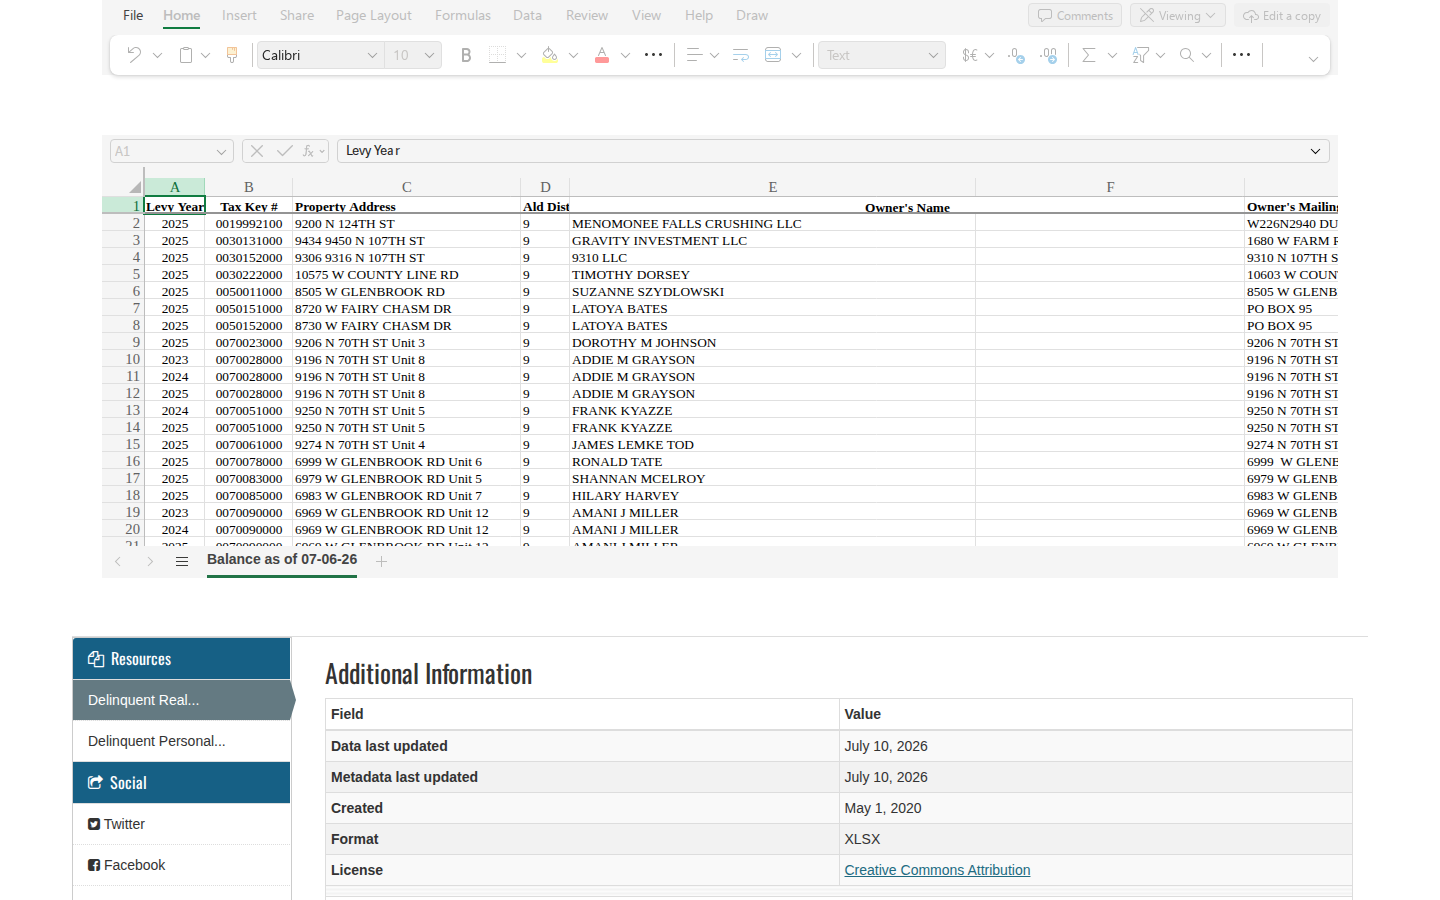Click the increase decimal icon
The image size is (1440, 900).
click(1049, 55)
